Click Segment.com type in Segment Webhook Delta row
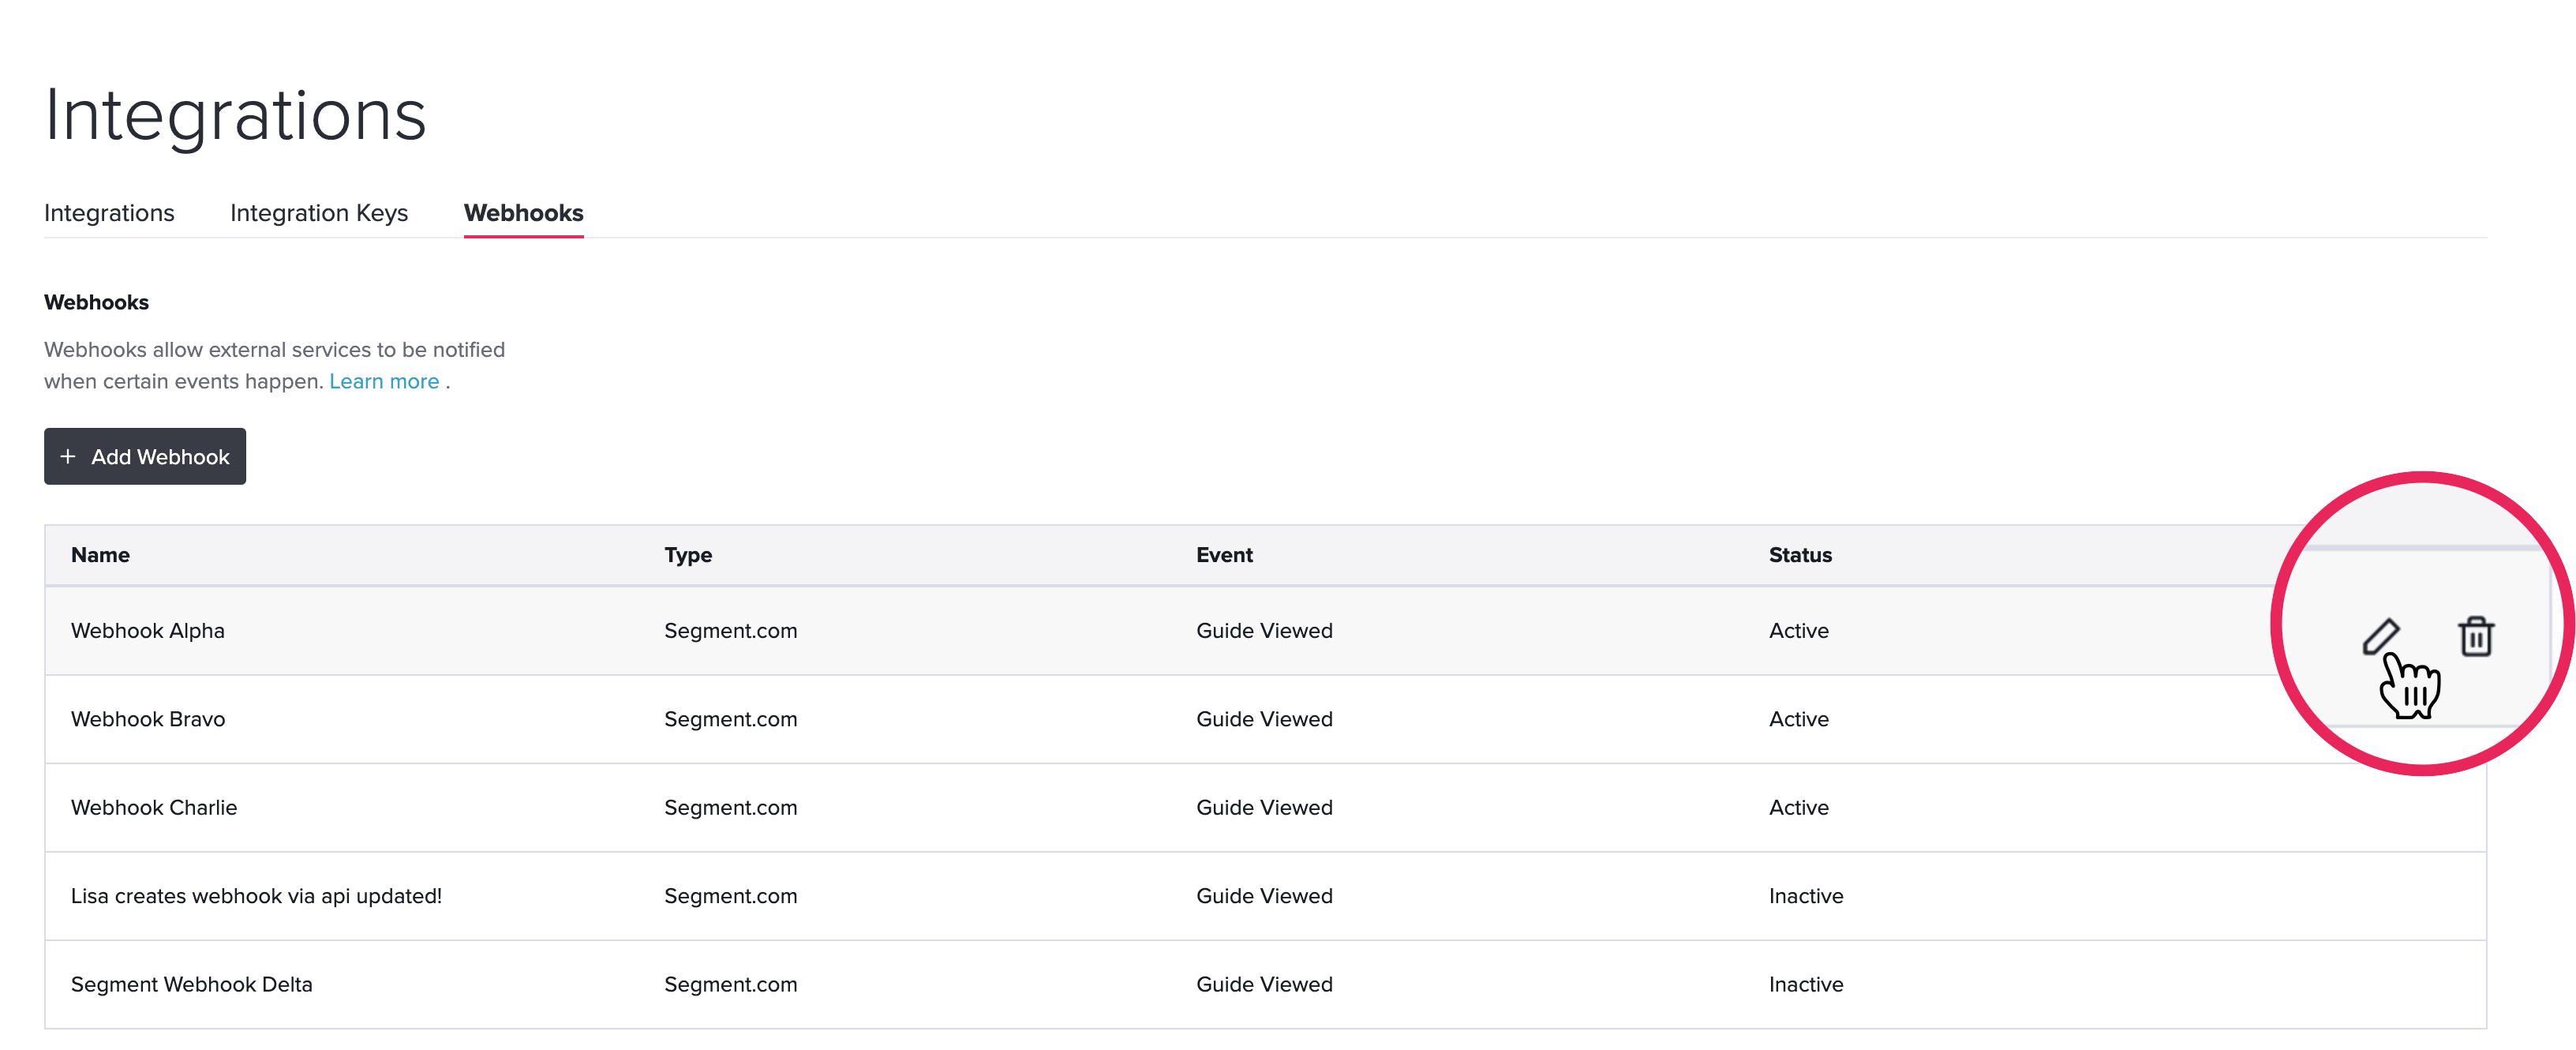This screenshot has width=2576, height=1050. tap(731, 985)
